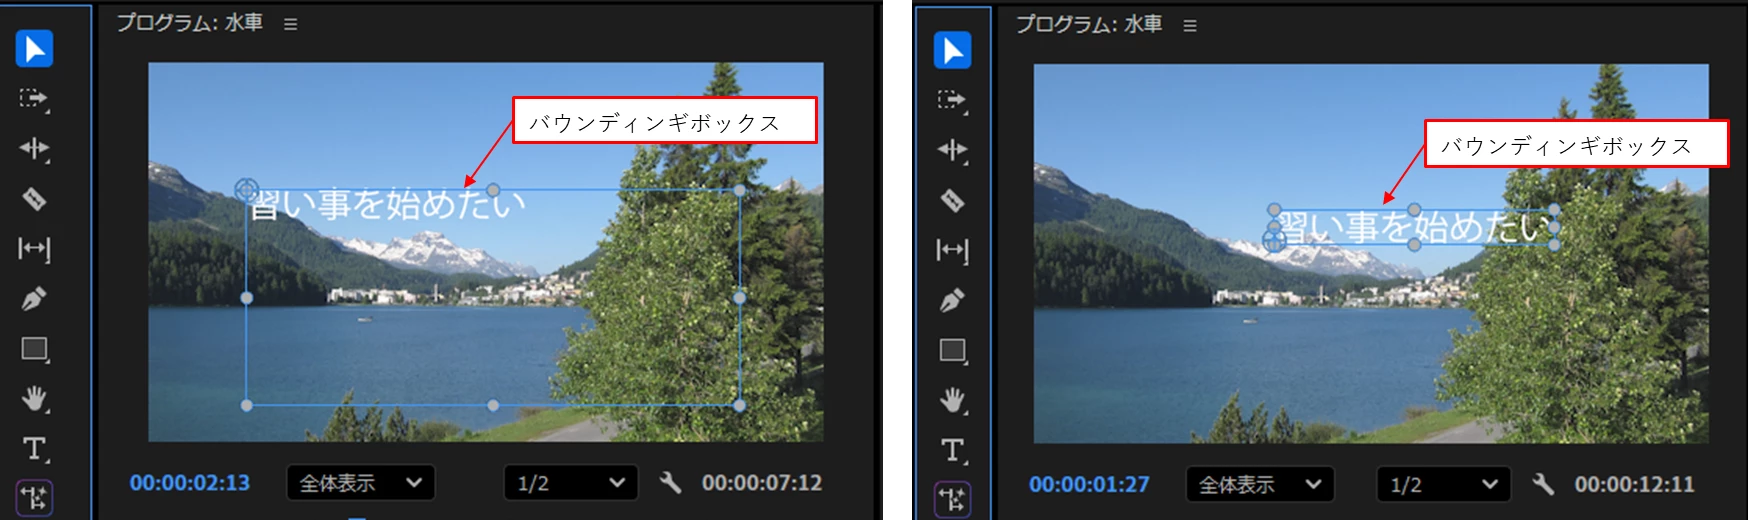The height and width of the screenshot is (520, 1748).
Task: Select Track Select Forward tool in left toolbar
Action: pyautogui.click(x=34, y=98)
